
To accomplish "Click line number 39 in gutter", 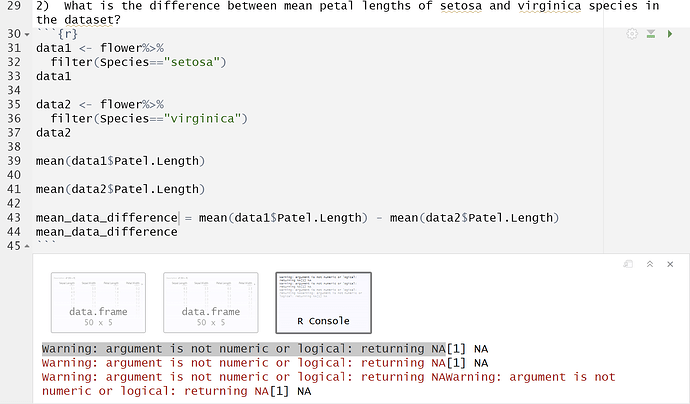I will [14, 161].
